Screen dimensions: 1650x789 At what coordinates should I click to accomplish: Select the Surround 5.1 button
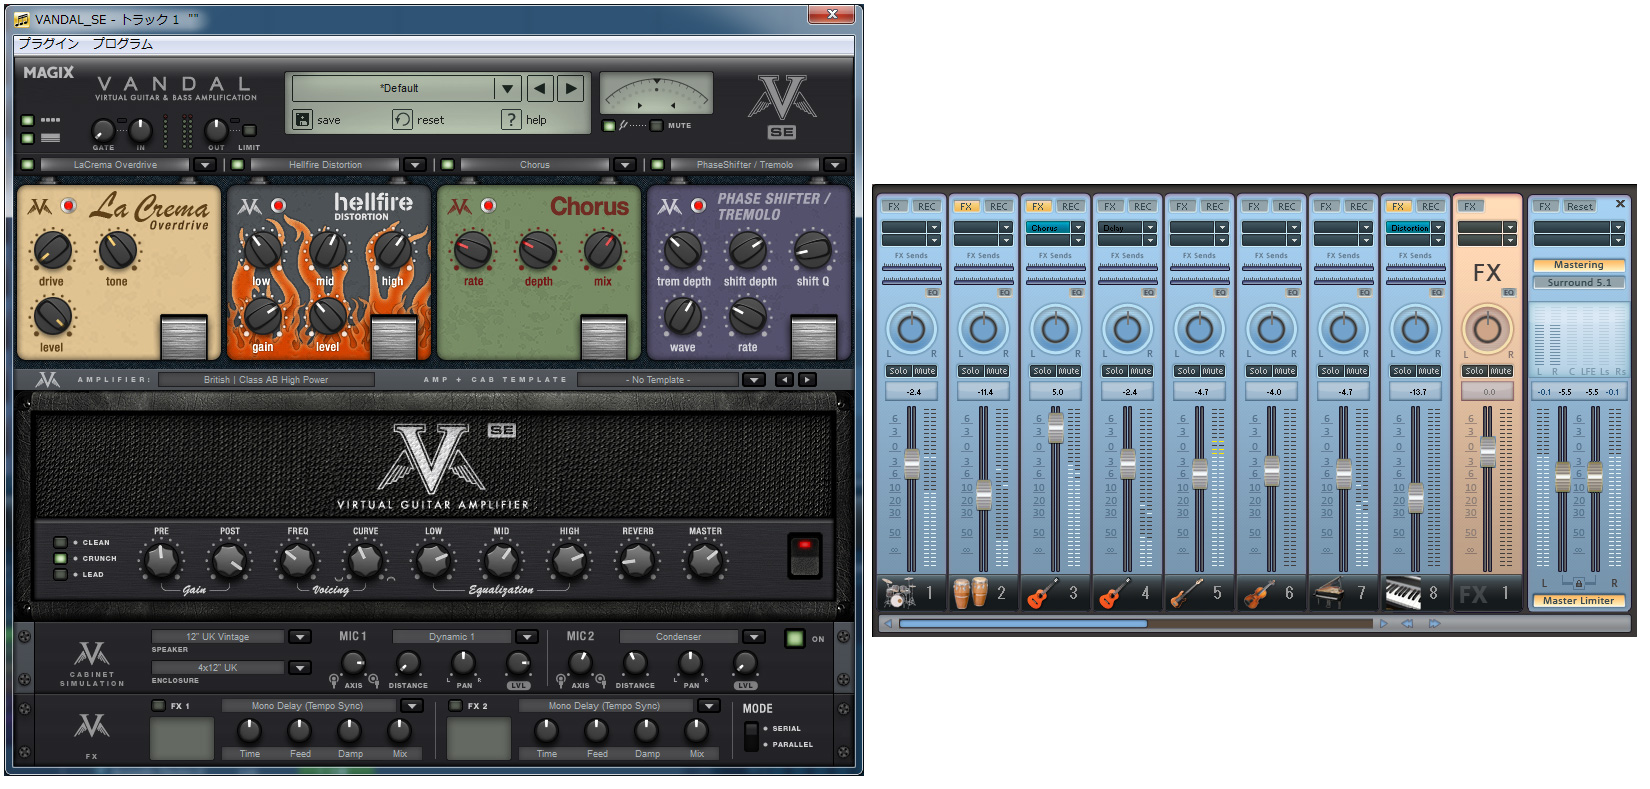coord(1579,283)
